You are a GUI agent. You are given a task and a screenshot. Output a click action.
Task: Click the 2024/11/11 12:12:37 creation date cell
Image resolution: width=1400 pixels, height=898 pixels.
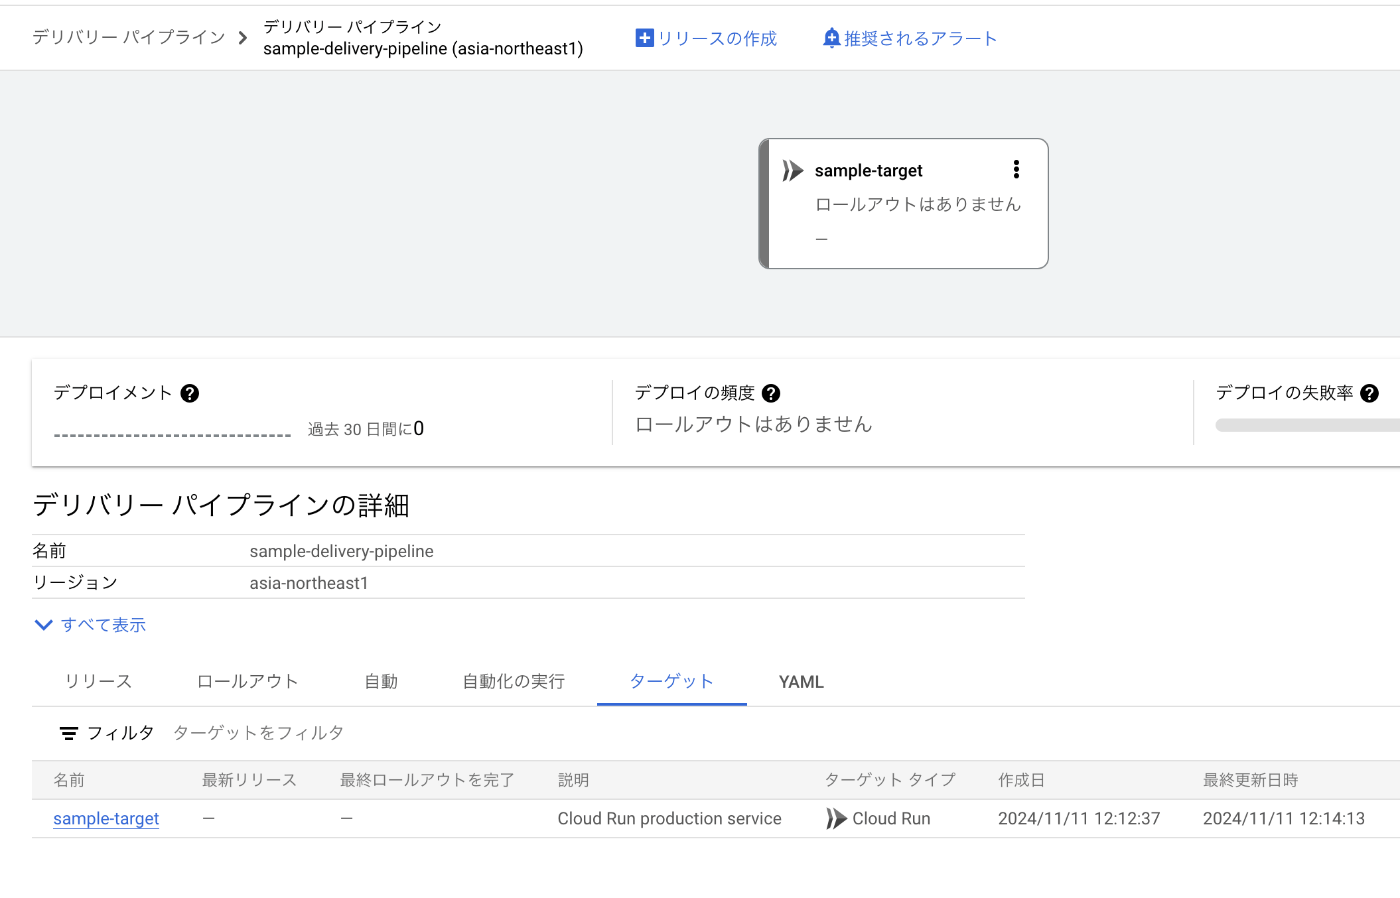click(x=1079, y=819)
